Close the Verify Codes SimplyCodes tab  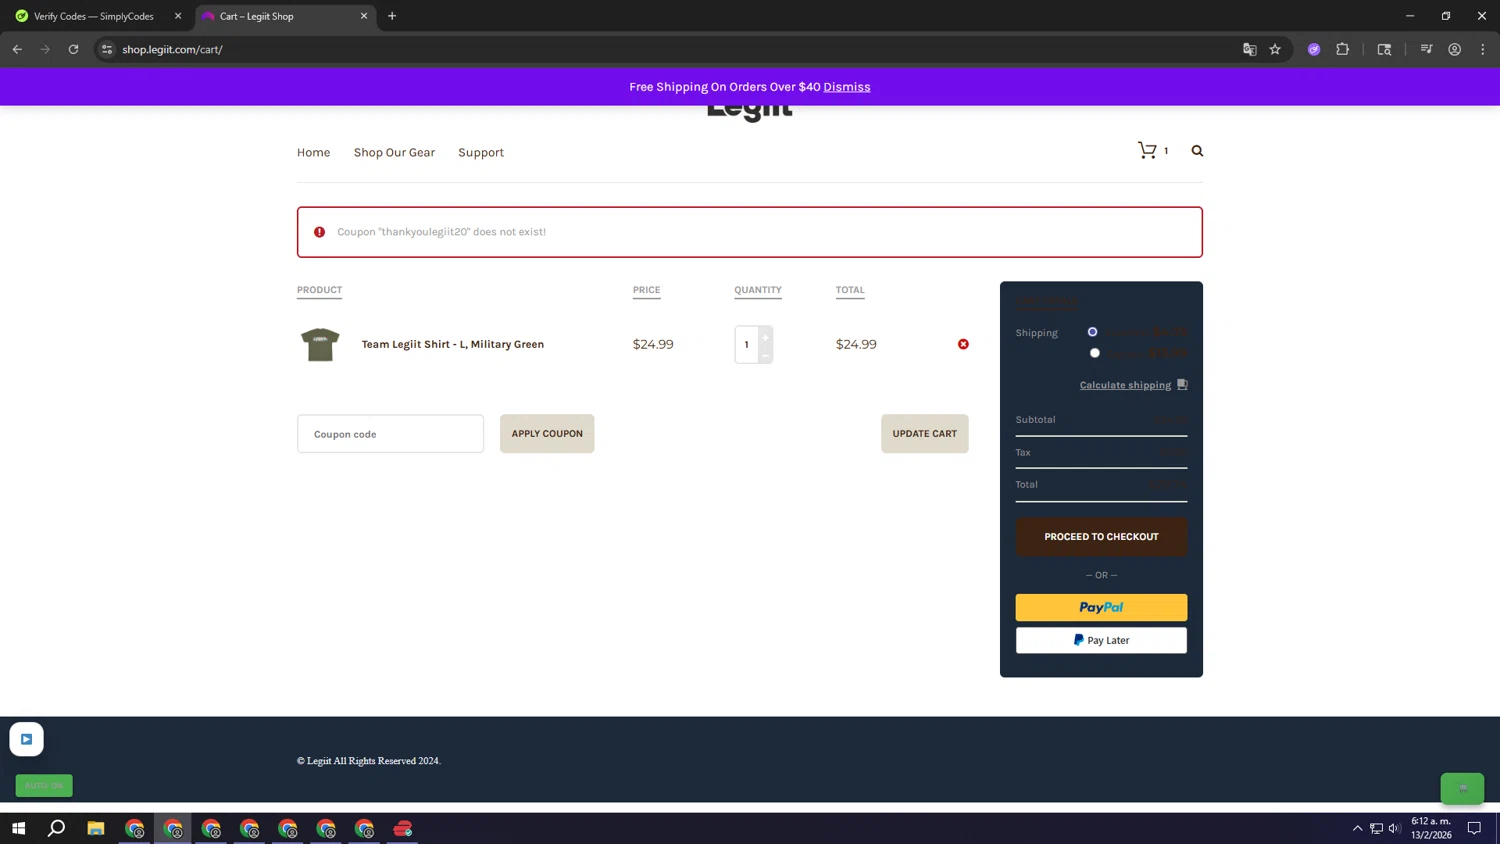(178, 16)
